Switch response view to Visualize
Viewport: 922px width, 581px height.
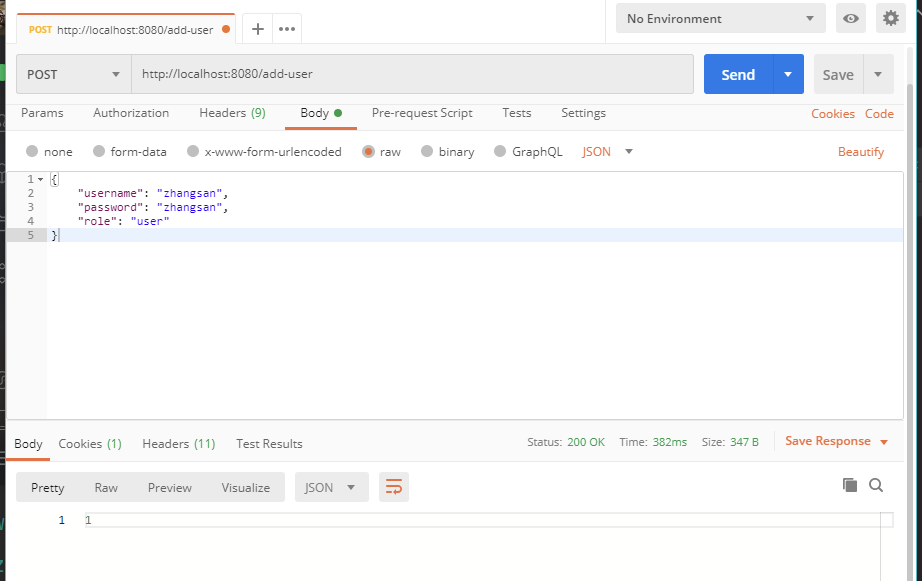(246, 487)
